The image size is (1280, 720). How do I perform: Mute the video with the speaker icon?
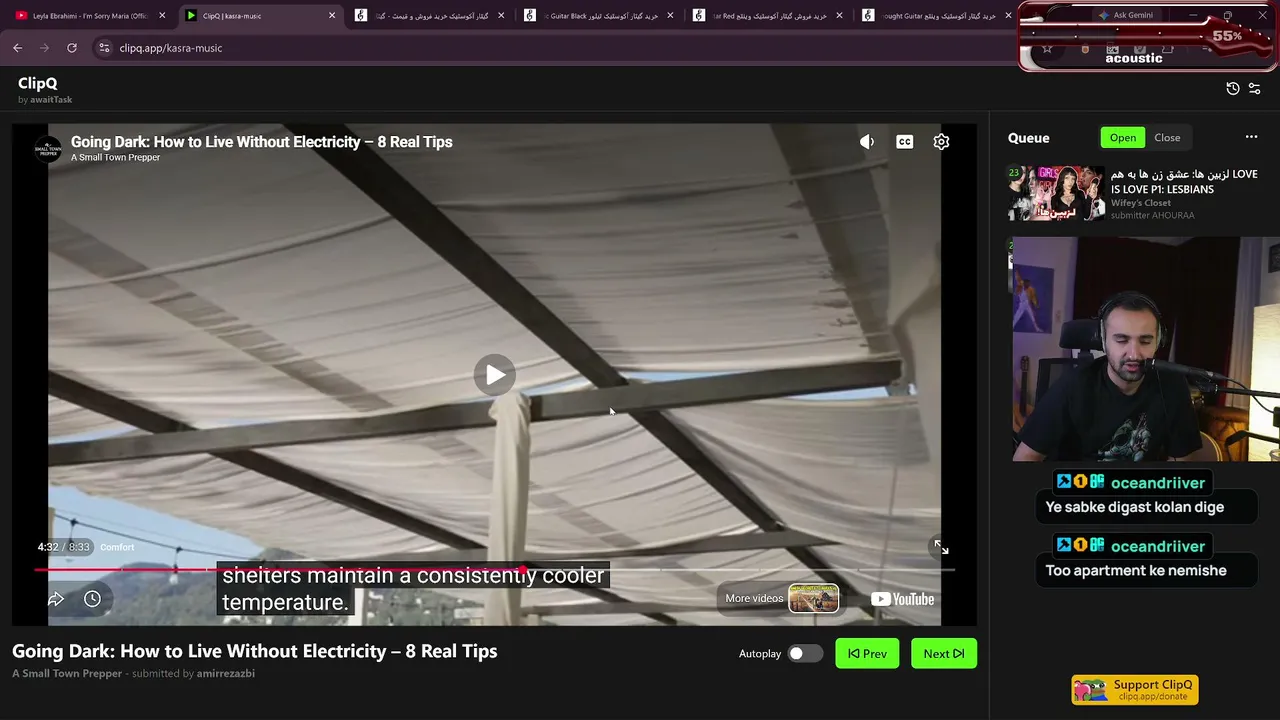pyautogui.click(x=867, y=142)
